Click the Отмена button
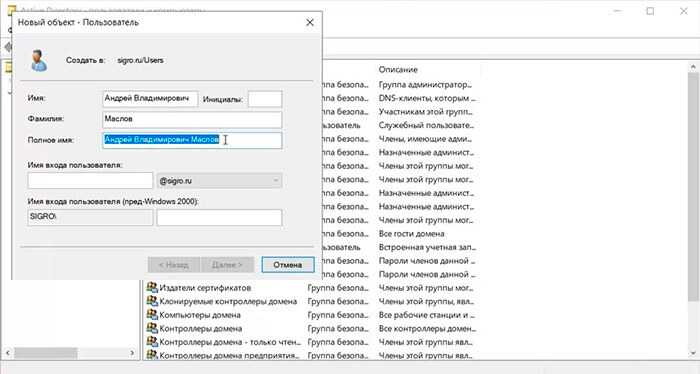This screenshot has height=374, width=700. point(288,265)
